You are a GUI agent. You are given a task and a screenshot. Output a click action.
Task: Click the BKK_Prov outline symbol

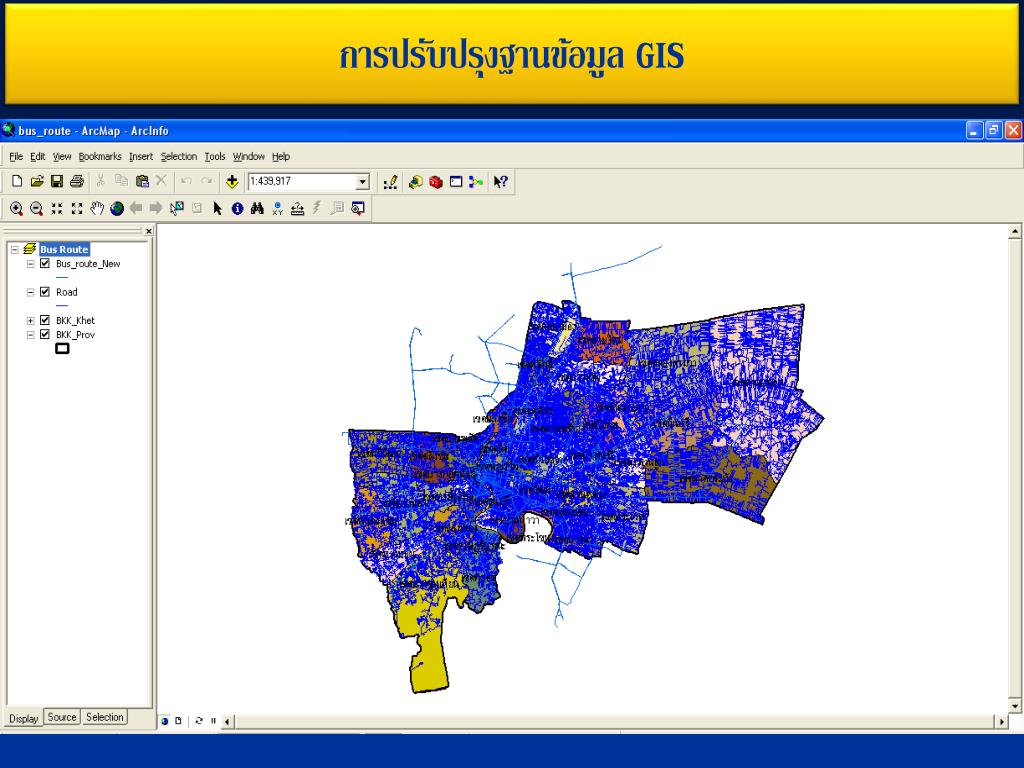[62, 349]
